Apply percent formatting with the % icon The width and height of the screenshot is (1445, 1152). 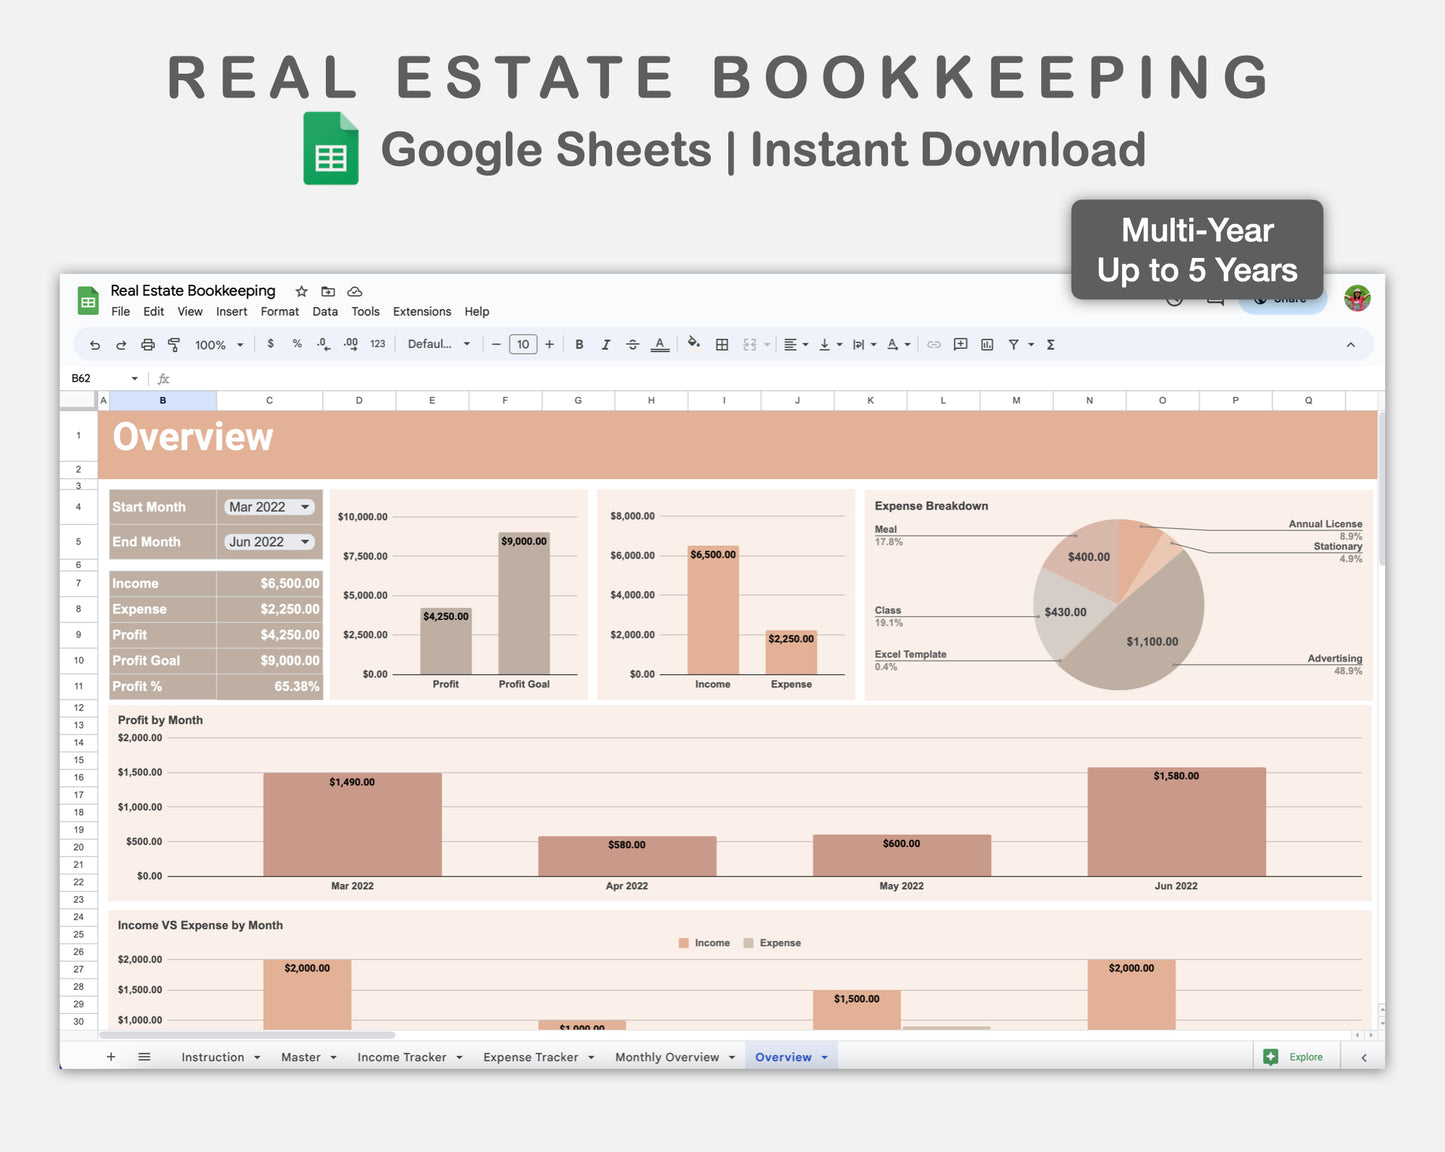click(x=296, y=344)
